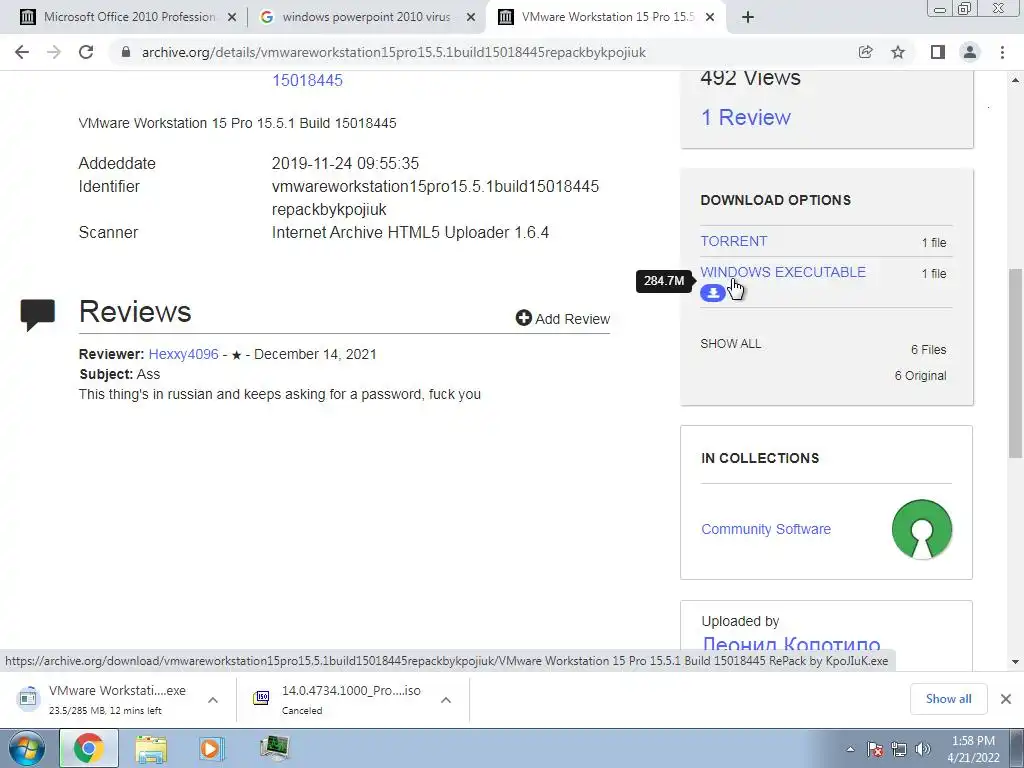Image resolution: width=1024 pixels, height=768 pixels.
Task: Click the 6 Original label
Action: [x=920, y=376]
